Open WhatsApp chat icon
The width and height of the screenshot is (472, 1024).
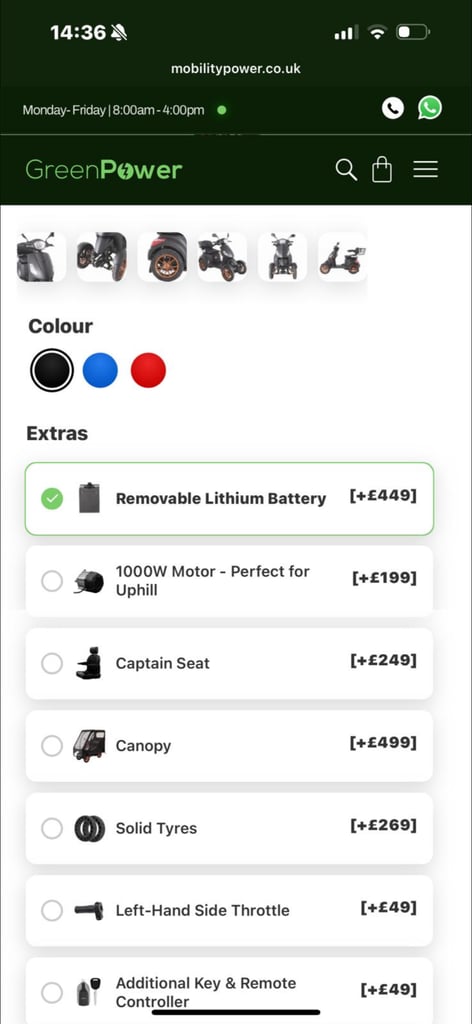click(430, 108)
